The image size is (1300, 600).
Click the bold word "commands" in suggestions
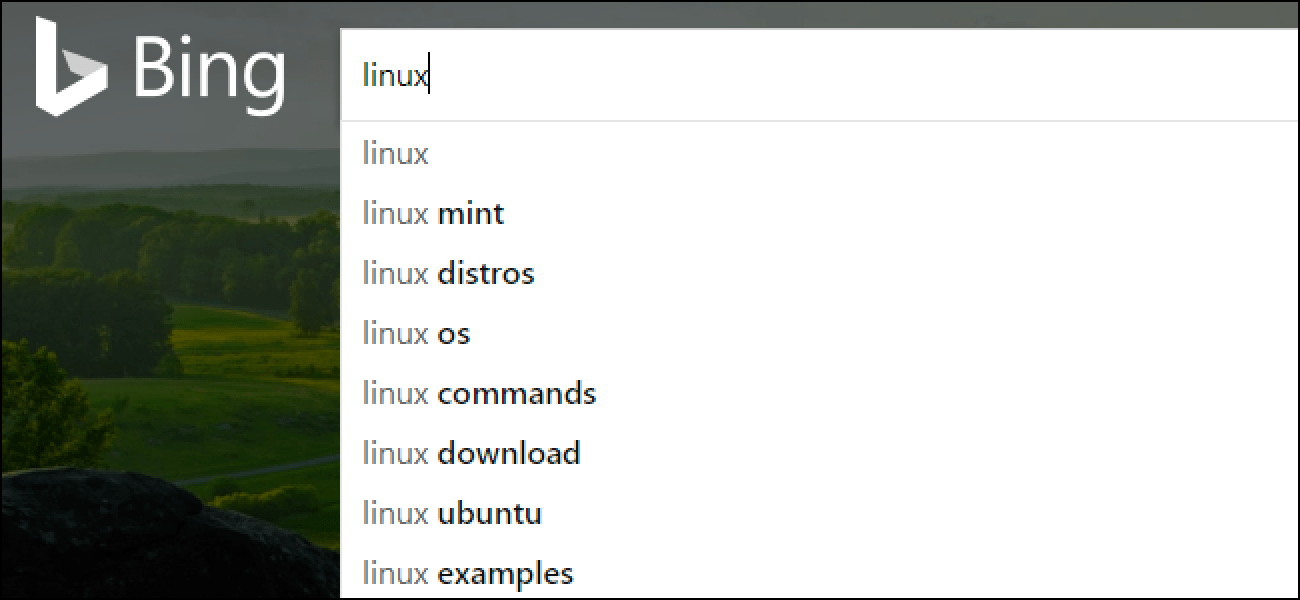click(517, 394)
